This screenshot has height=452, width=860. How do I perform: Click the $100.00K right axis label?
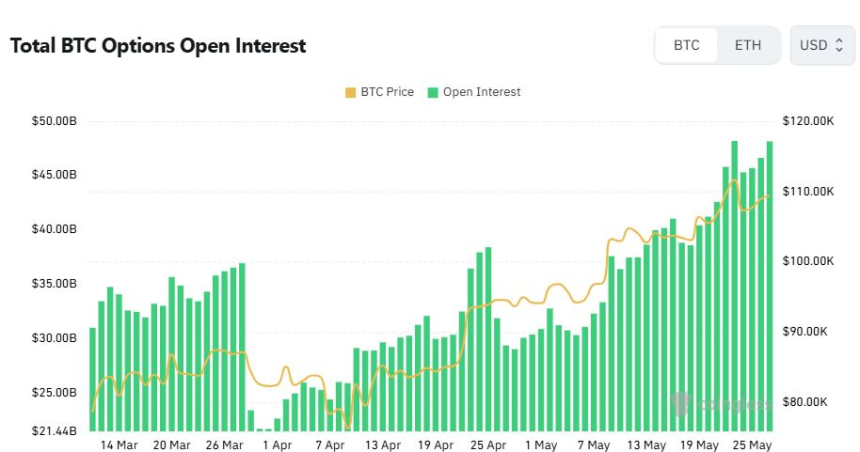click(808, 261)
